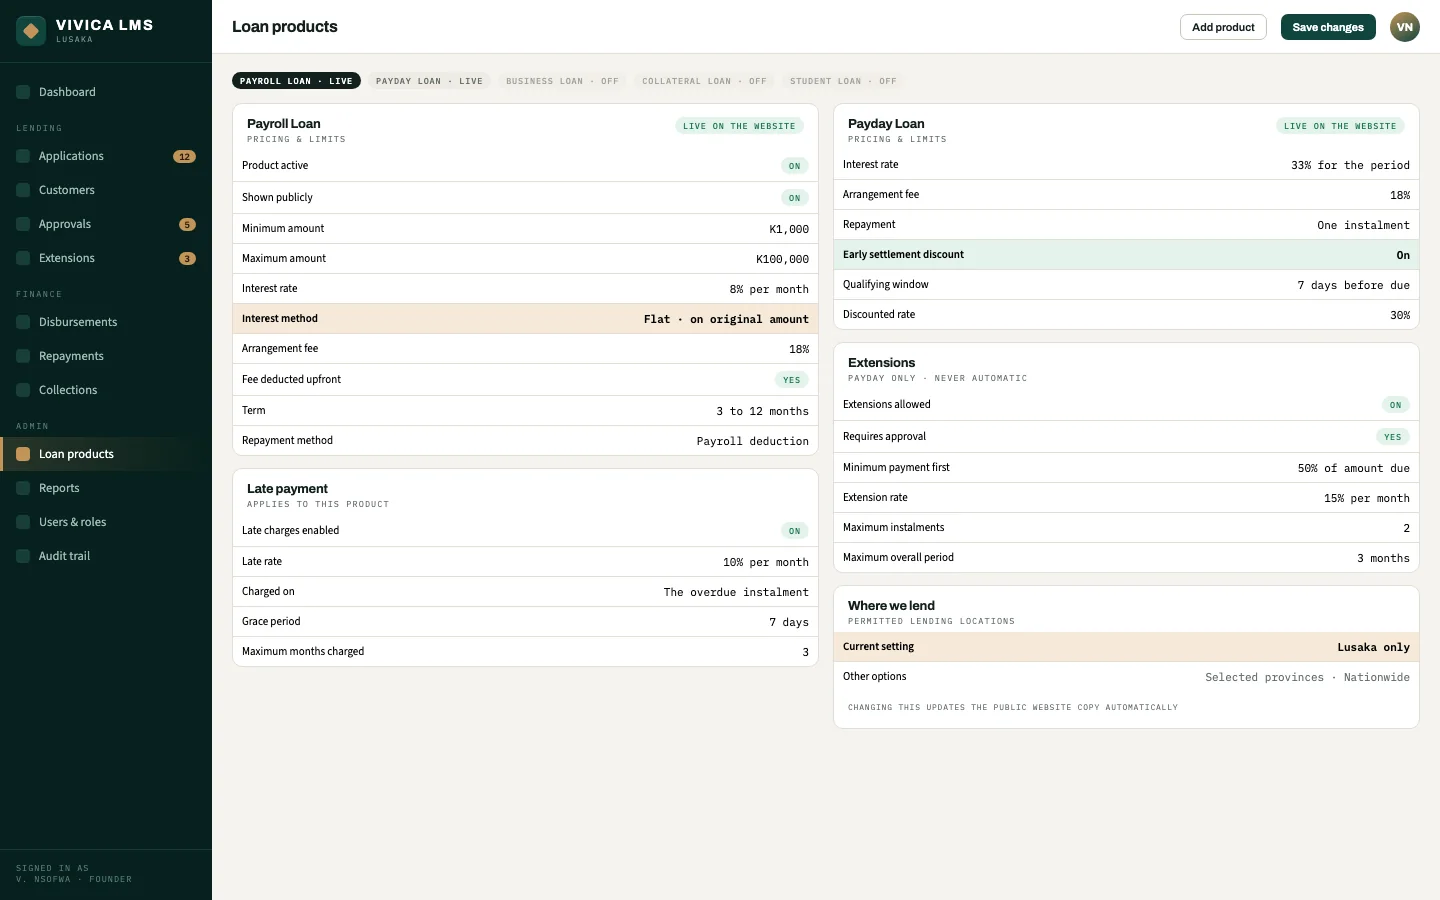Click the Users & roles sidebar icon
Image resolution: width=1440 pixels, height=900 pixels.
click(x=23, y=522)
